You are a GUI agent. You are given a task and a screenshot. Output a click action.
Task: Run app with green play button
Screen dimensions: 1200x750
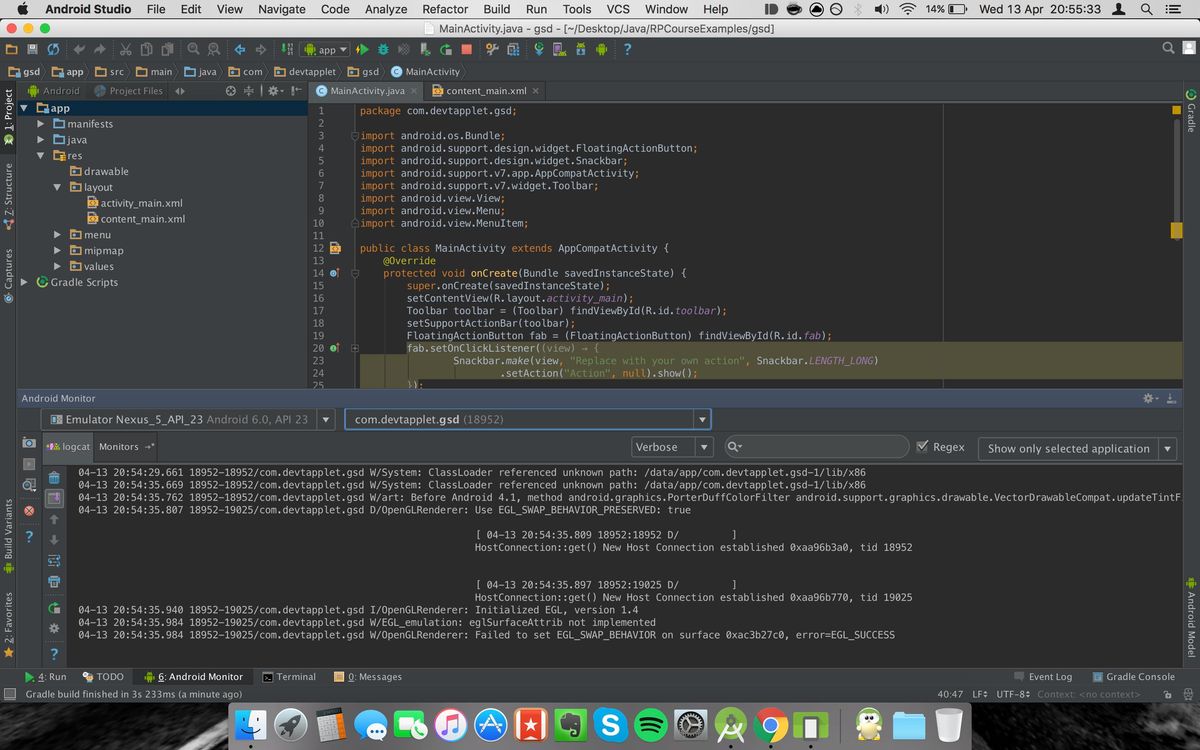[x=363, y=49]
